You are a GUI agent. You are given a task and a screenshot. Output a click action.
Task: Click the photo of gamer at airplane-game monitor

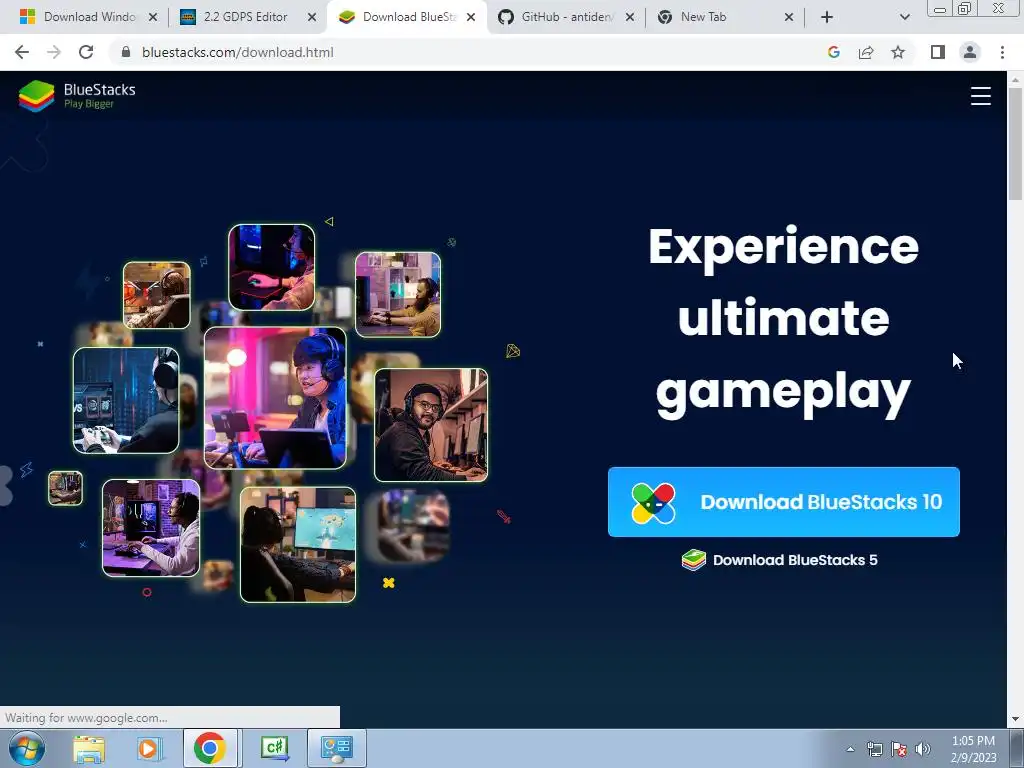coord(298,545)
